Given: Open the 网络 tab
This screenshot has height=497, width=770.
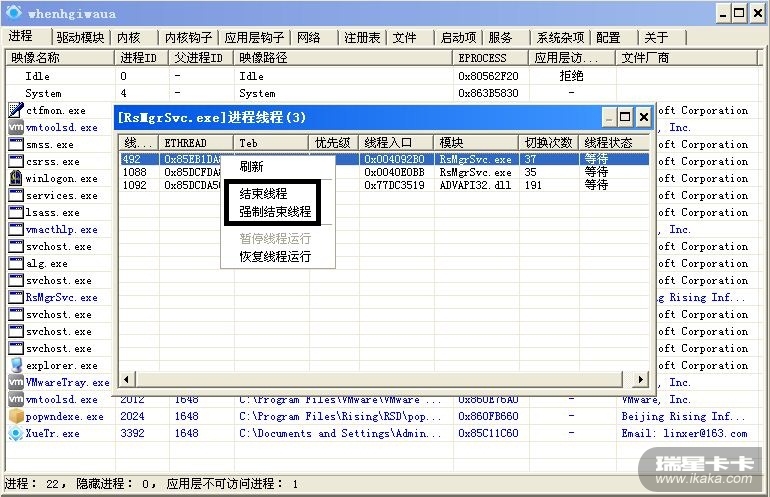Looking at the screenshot, I should pos(309,37).
